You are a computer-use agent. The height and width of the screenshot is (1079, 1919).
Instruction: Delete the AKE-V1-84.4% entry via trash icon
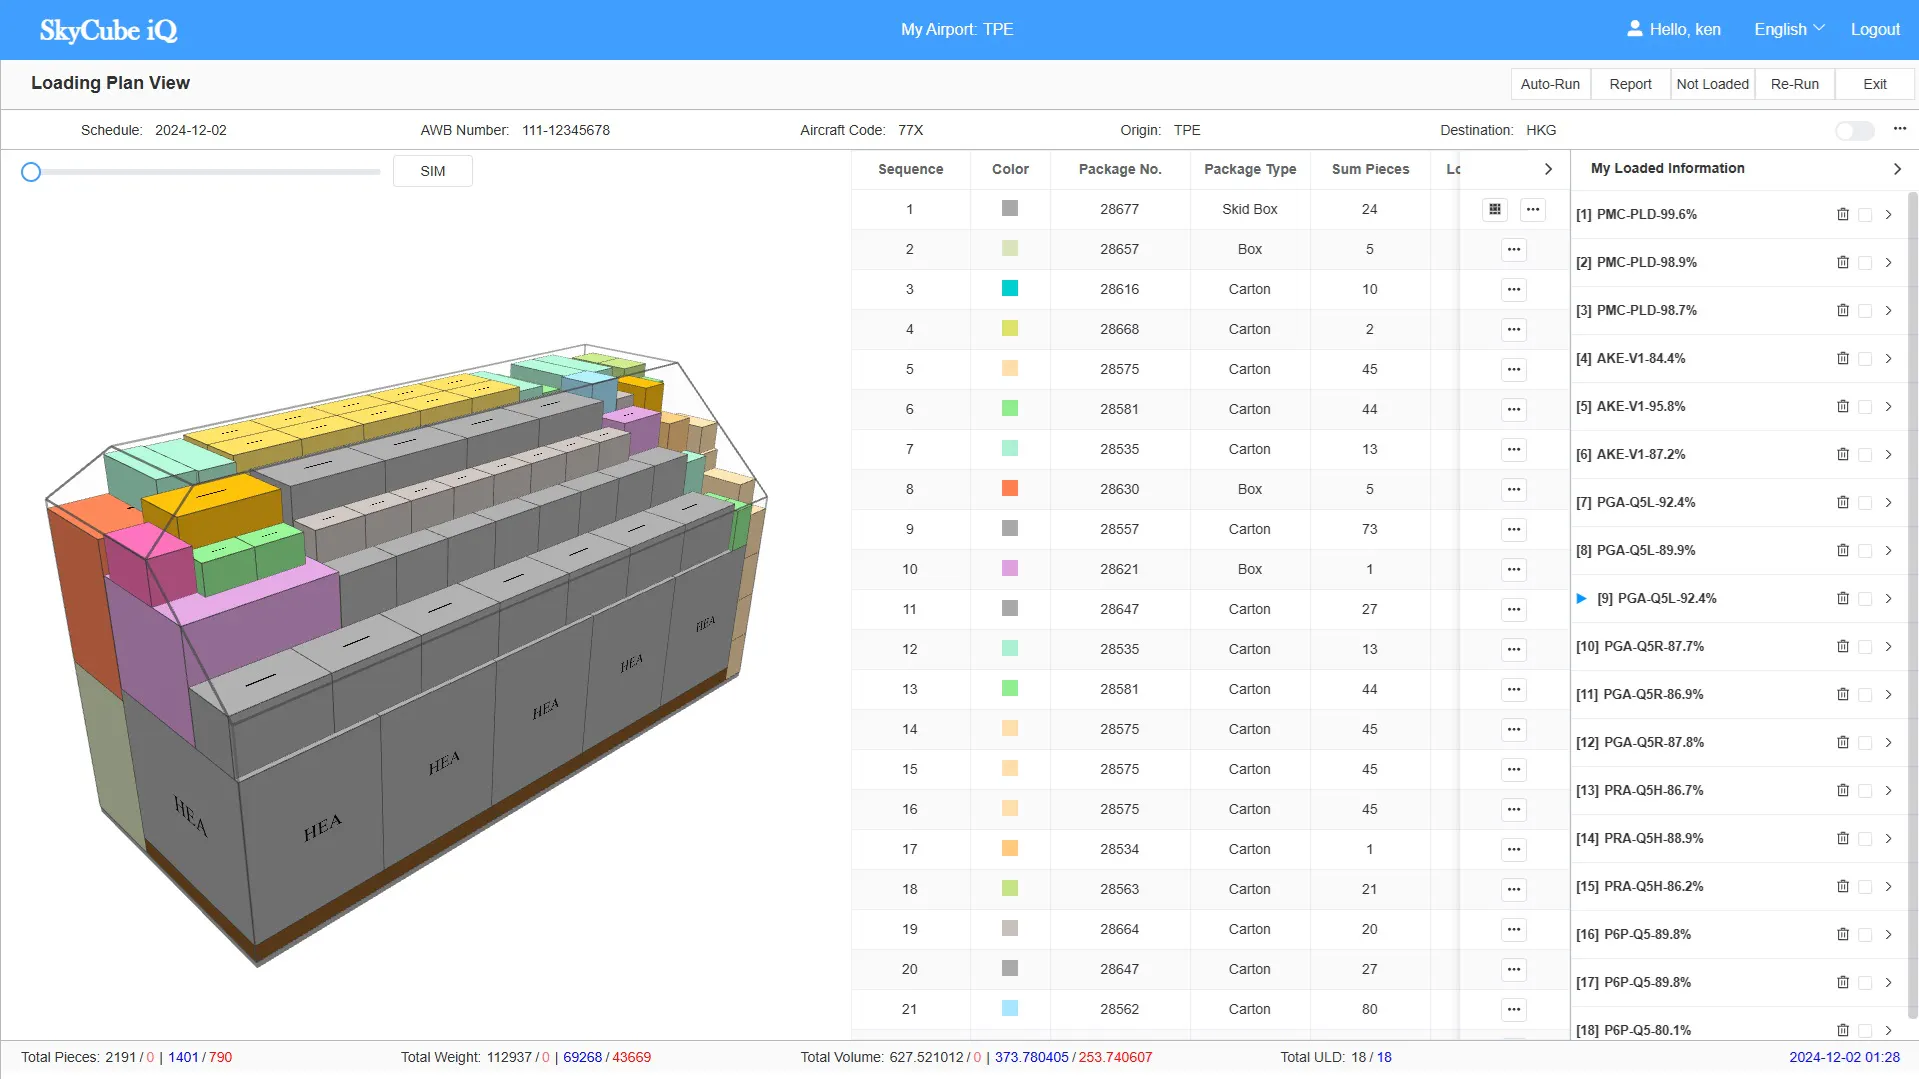point(1843,358)
